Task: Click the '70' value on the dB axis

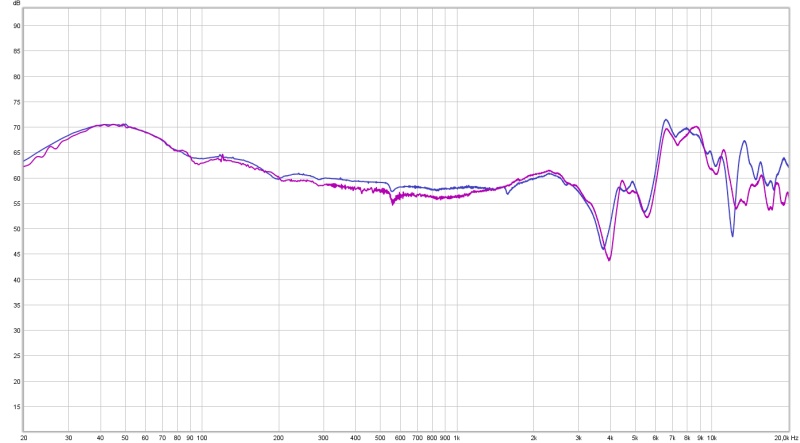Action: (15, 127)
